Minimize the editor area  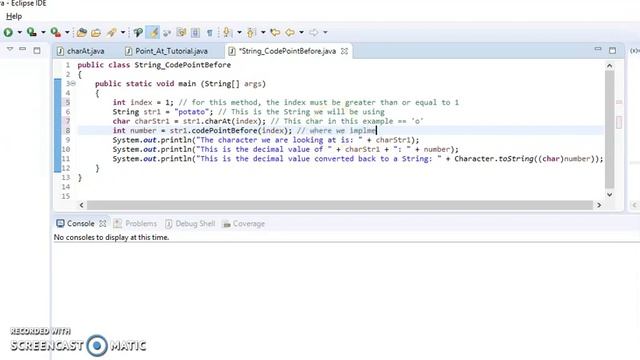click(598, 49)
